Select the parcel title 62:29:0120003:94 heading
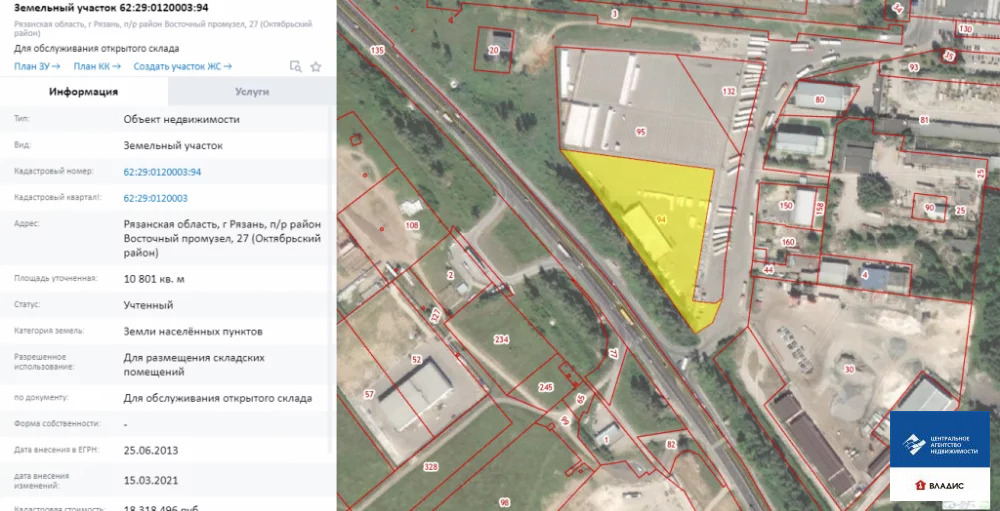The image size is (1000, 511). coord(111,8)
